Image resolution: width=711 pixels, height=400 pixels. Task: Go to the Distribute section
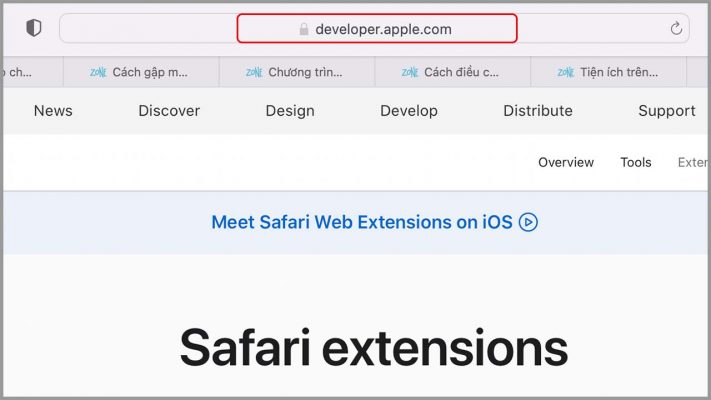(x=538, y=111)
